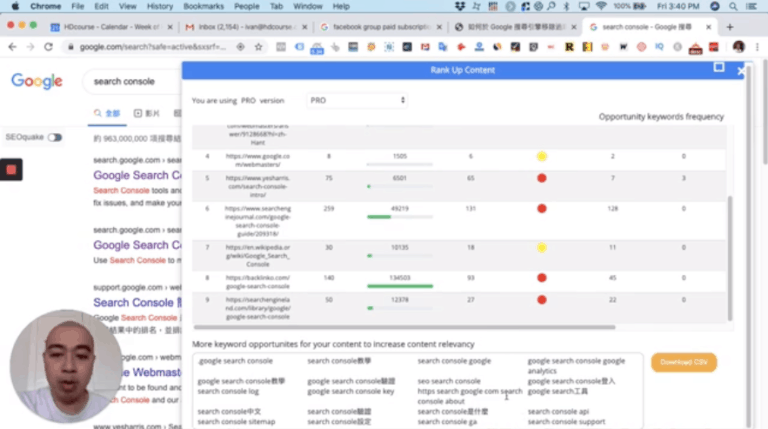Open searchengineland.com URL in row 9
Screen dimensions: 768x429
(258, 308)
